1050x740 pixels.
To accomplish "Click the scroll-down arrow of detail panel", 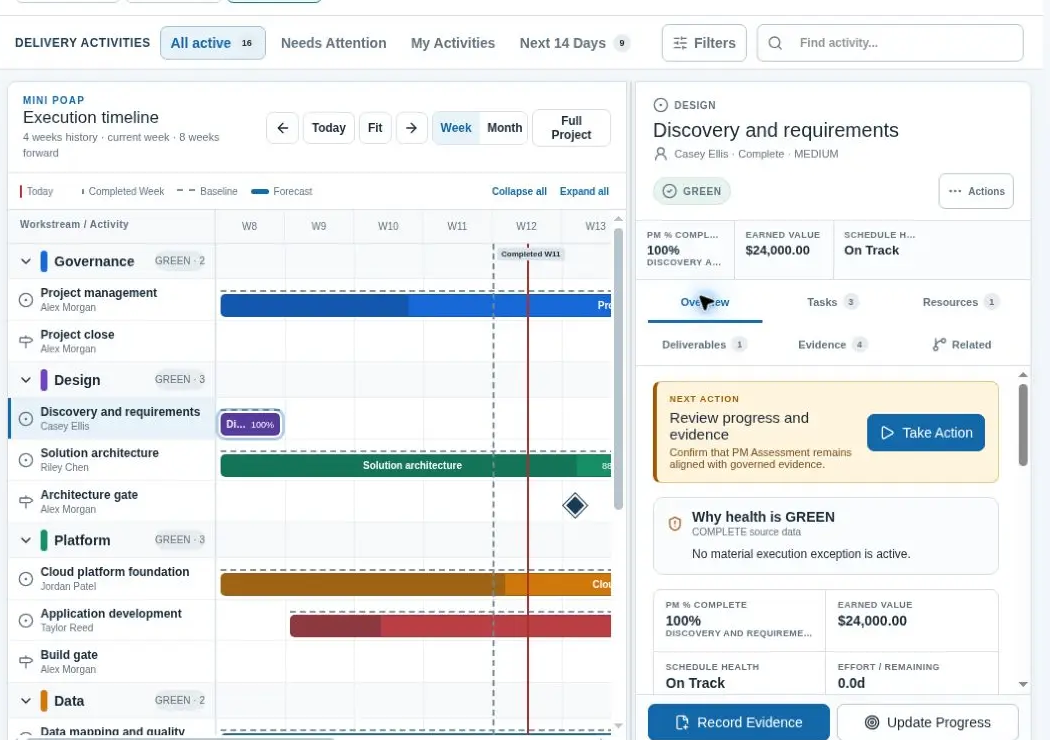I will pos(1023,684).
